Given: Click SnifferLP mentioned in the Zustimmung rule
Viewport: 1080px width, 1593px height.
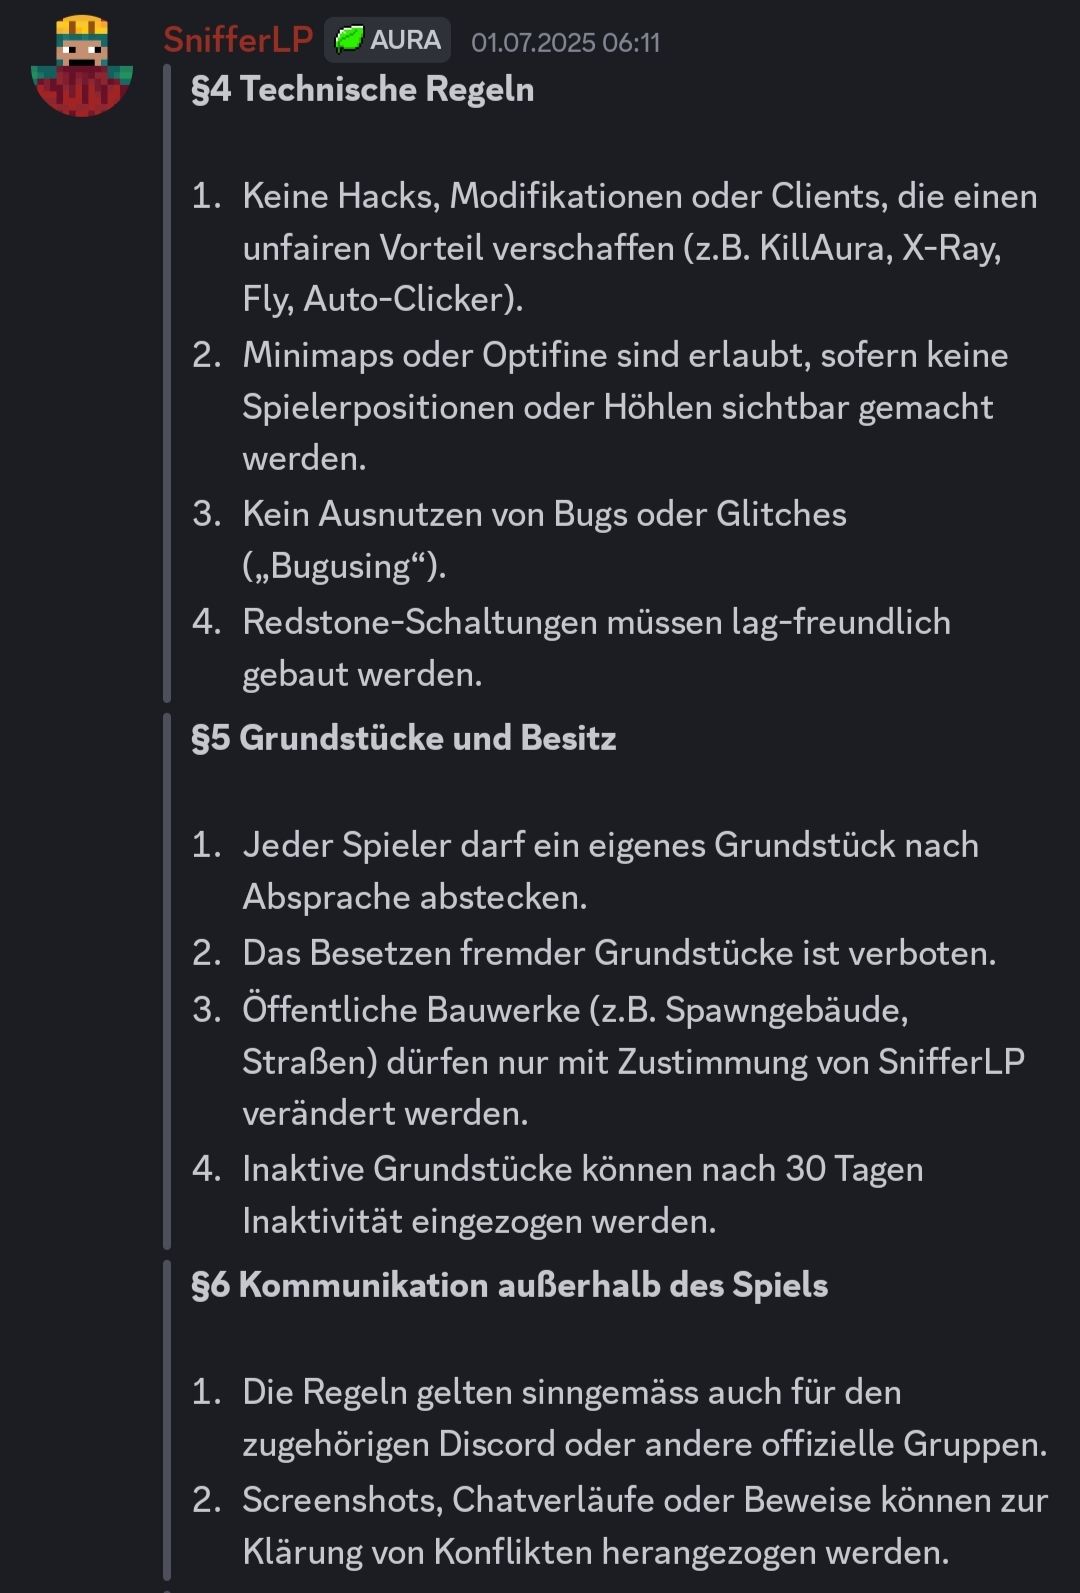Looking at the screenshot, I should tap(951, 1062).
